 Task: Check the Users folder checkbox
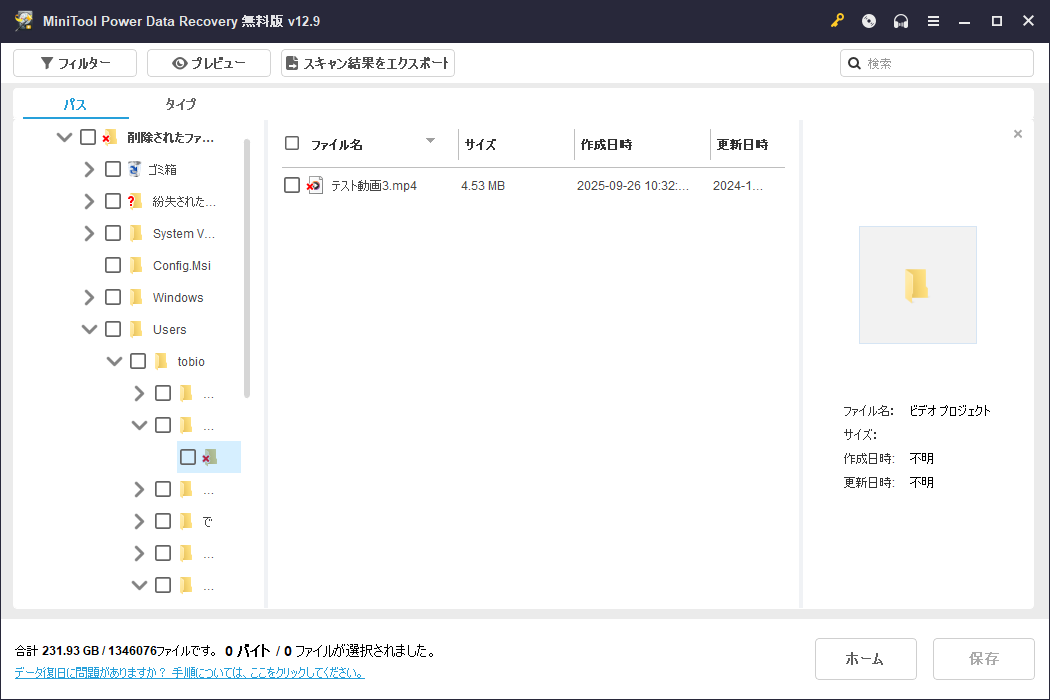[x=112, y=329]
